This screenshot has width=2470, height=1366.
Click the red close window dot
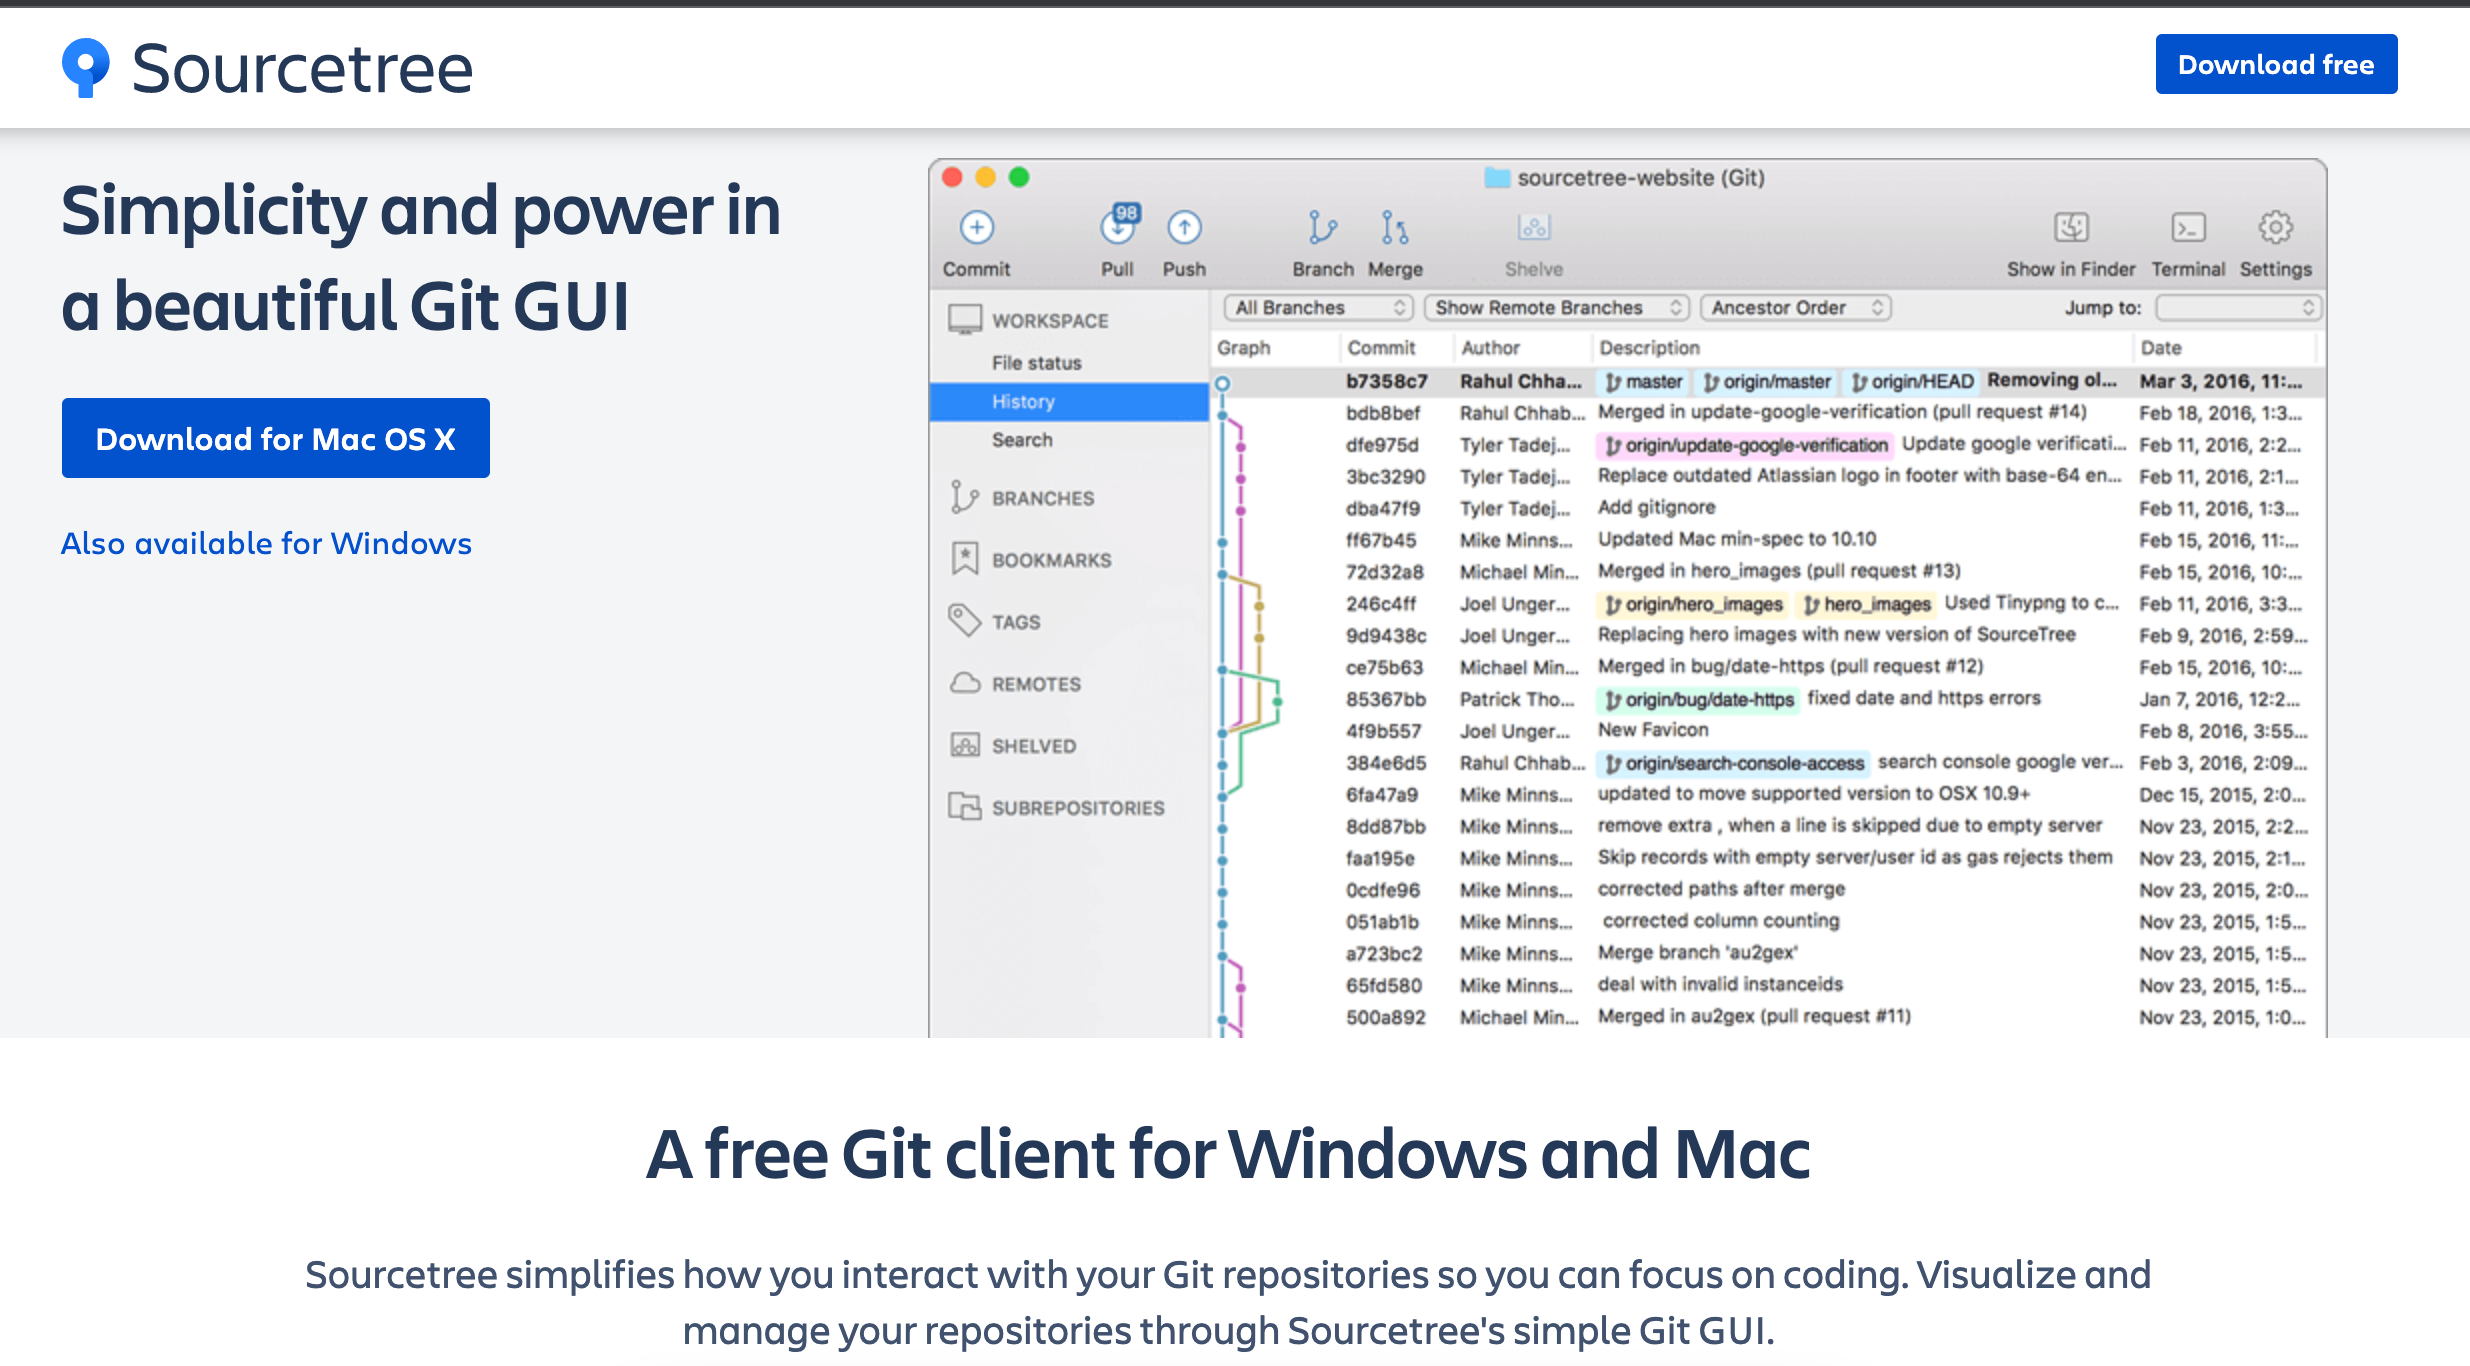pyautogui.click(x=952, y=177)
